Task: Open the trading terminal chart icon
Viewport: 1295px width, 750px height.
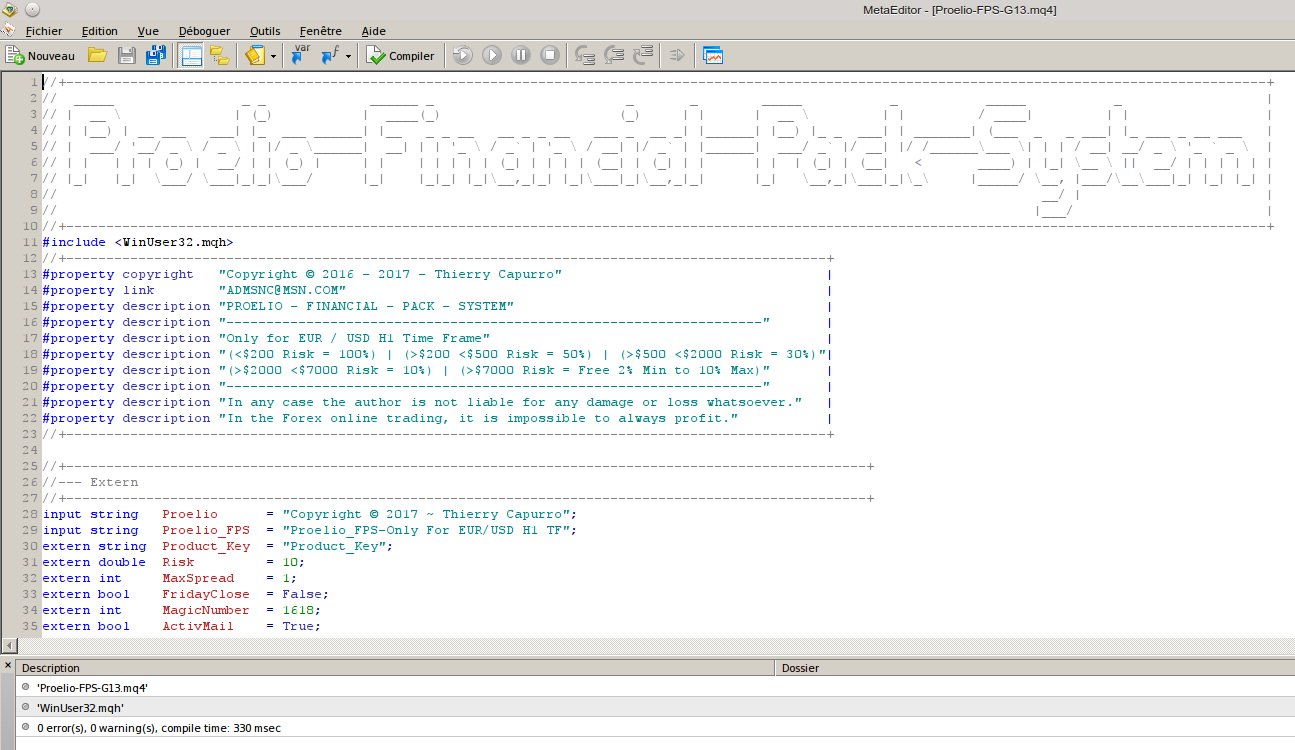Action: pyautogui.click(x=713, y=56)
